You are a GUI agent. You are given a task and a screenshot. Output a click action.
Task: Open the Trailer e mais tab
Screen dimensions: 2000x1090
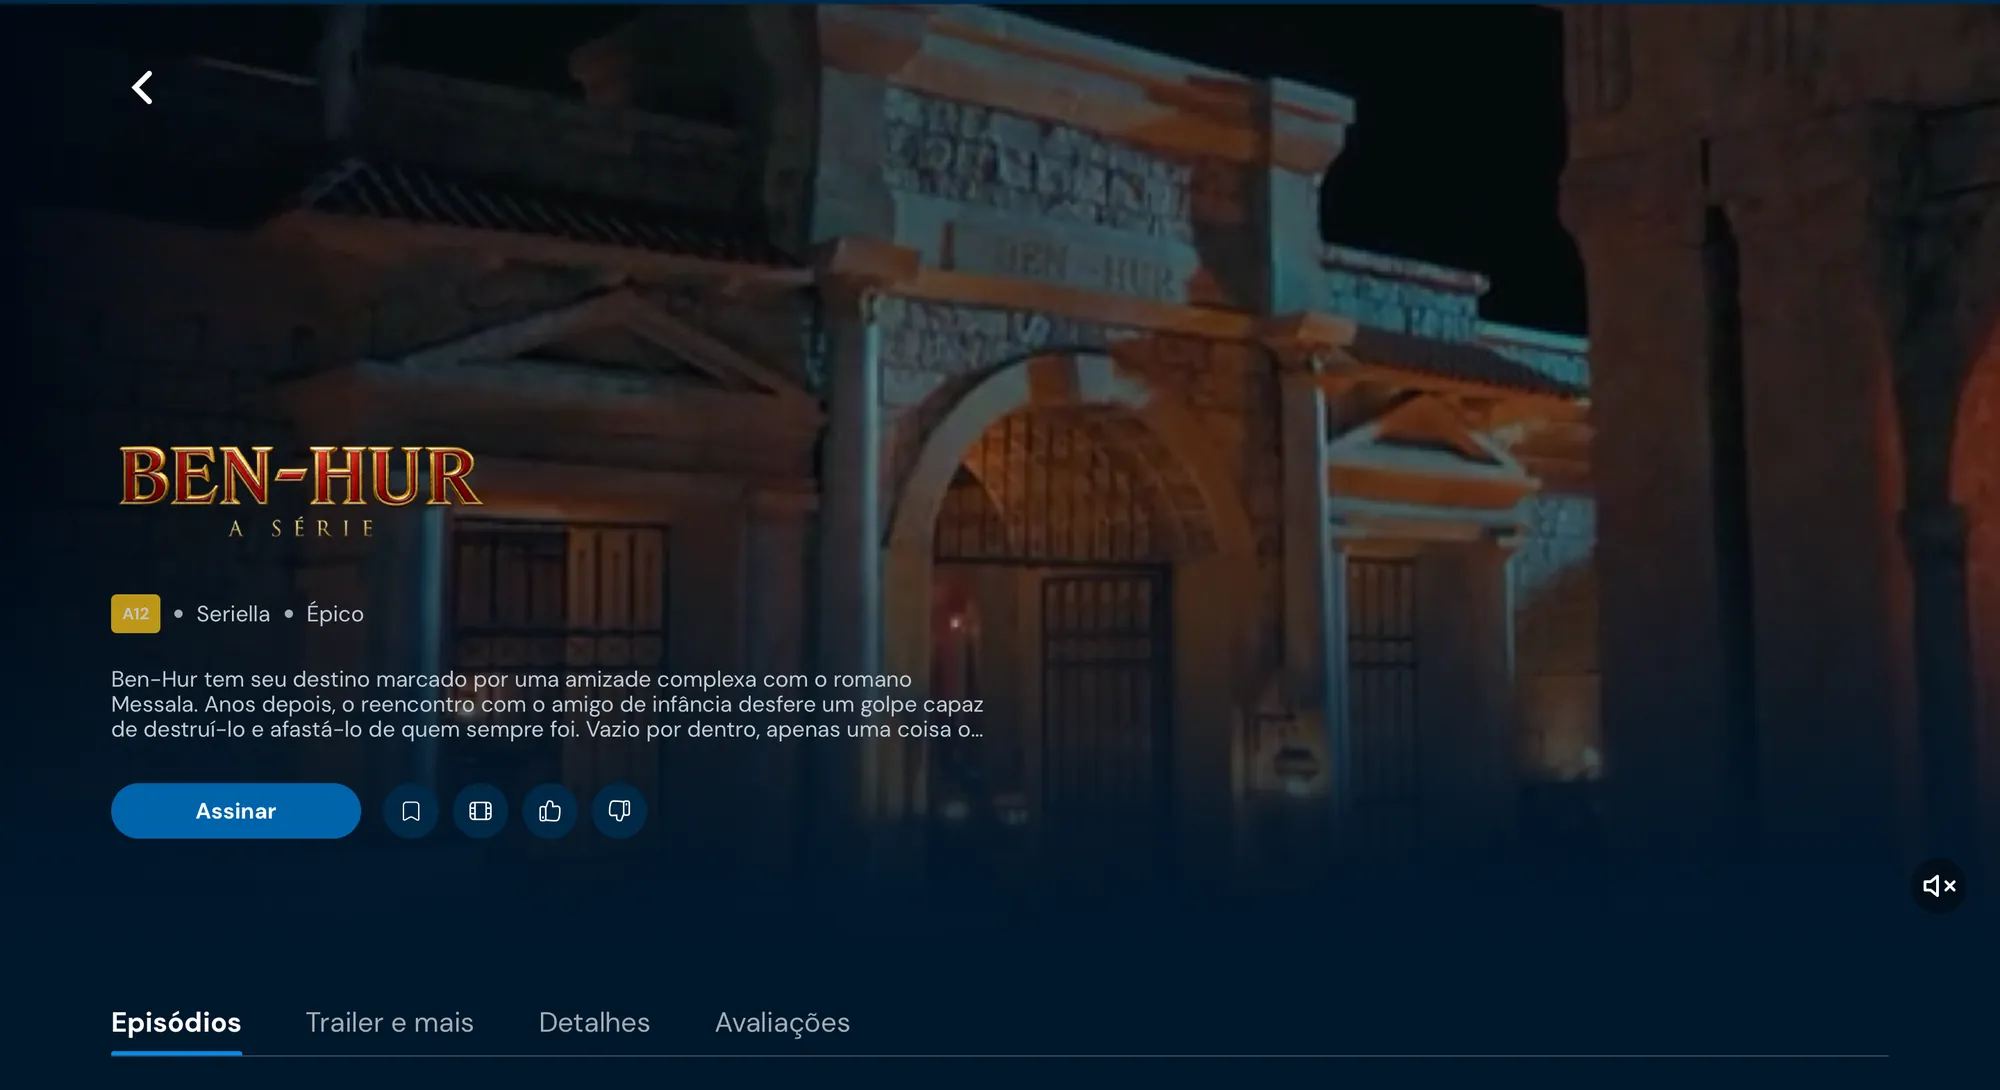click(390, 1023)
